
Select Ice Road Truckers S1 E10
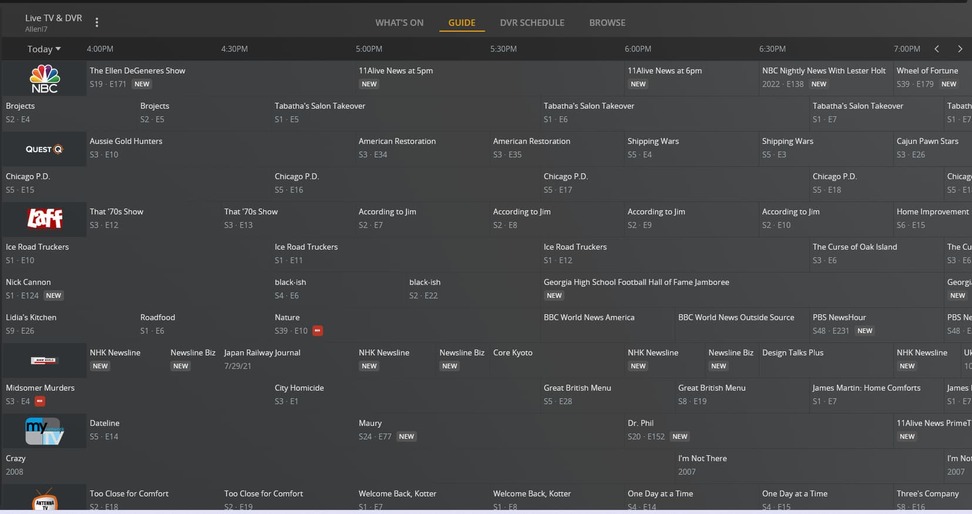[136, 254]
